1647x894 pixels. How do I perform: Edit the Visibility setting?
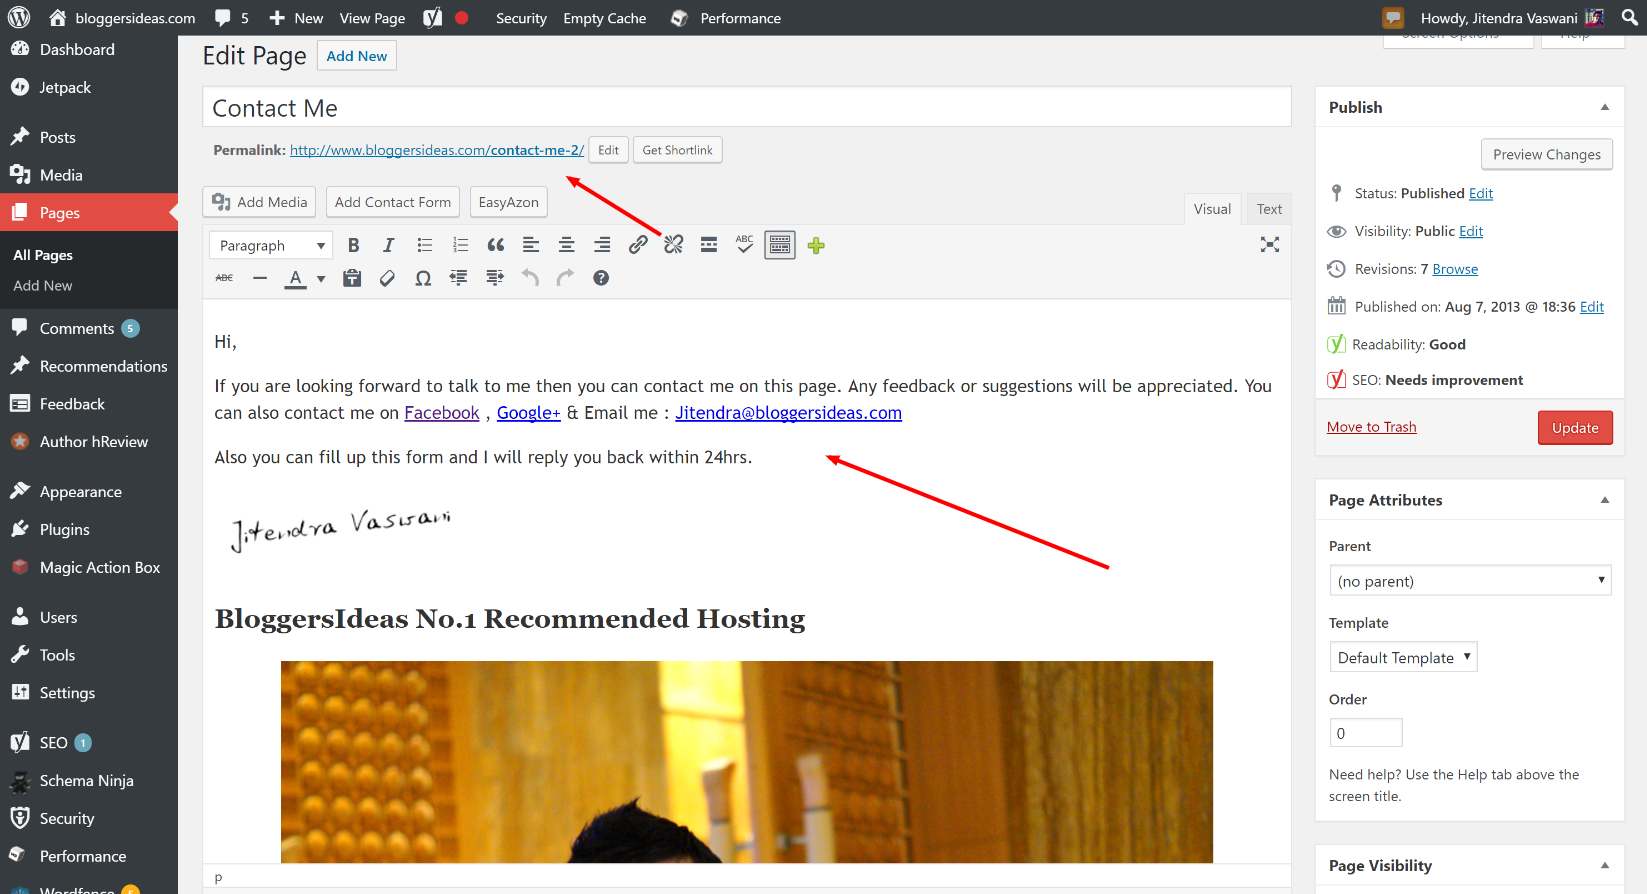click(x=1471, y=231)
